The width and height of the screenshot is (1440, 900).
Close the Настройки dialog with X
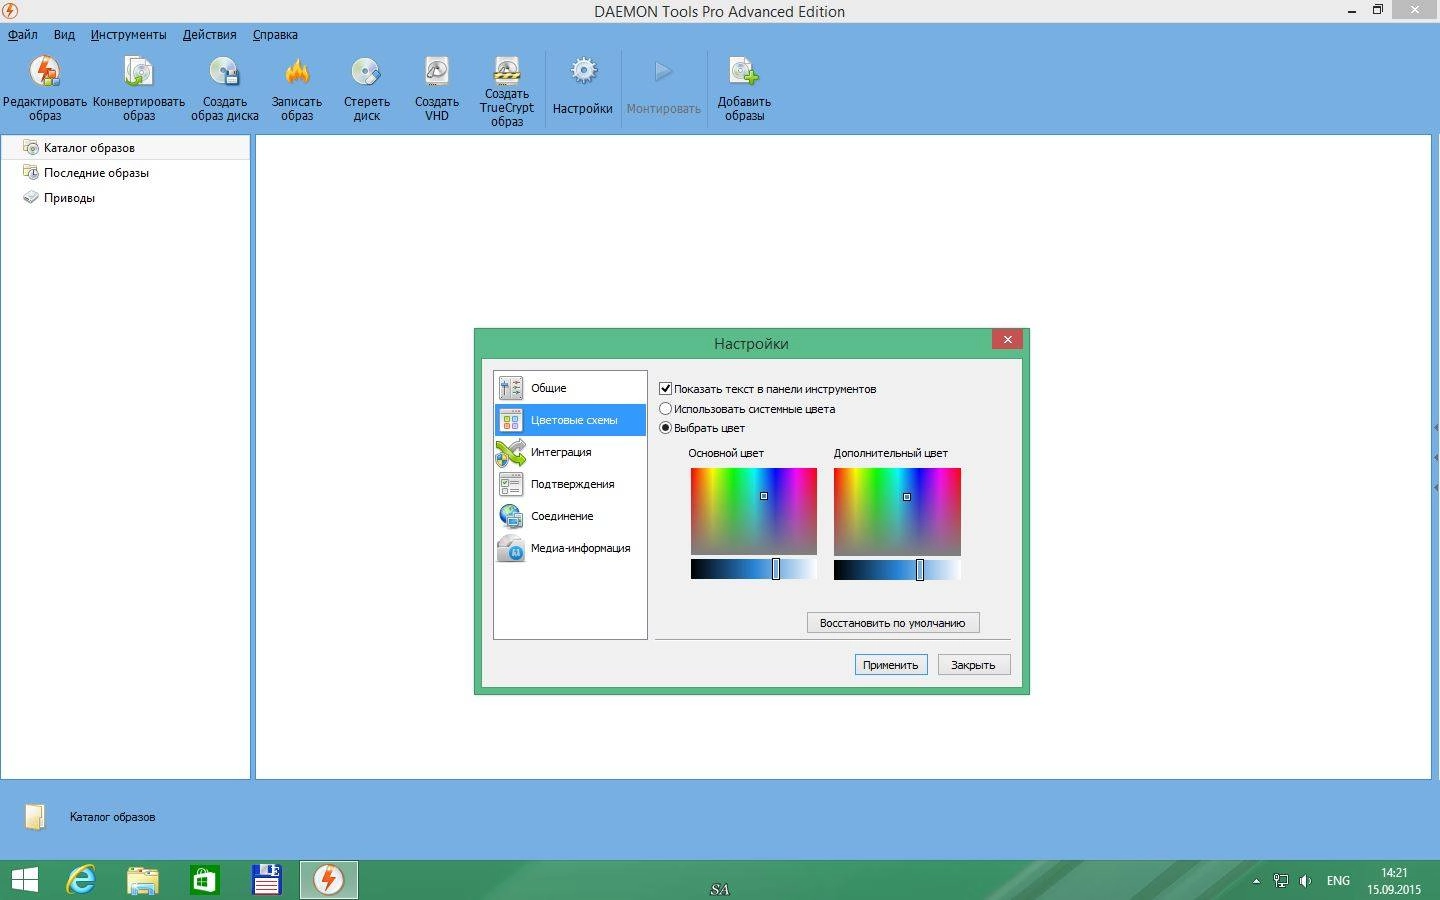click(1007, 339)
